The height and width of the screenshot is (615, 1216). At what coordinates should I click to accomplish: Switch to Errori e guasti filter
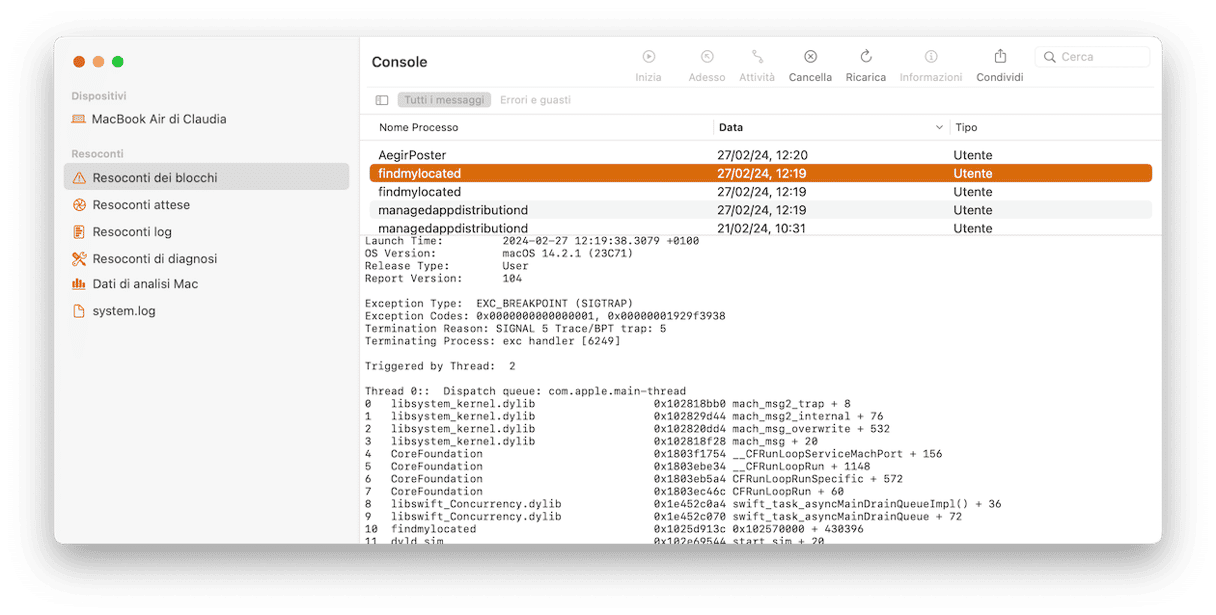[x=536, y=100]
